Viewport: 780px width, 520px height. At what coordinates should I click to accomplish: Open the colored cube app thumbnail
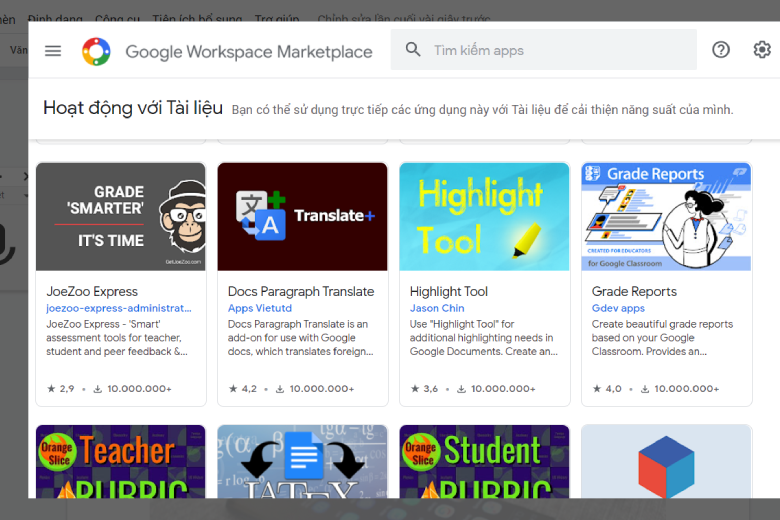666,462
